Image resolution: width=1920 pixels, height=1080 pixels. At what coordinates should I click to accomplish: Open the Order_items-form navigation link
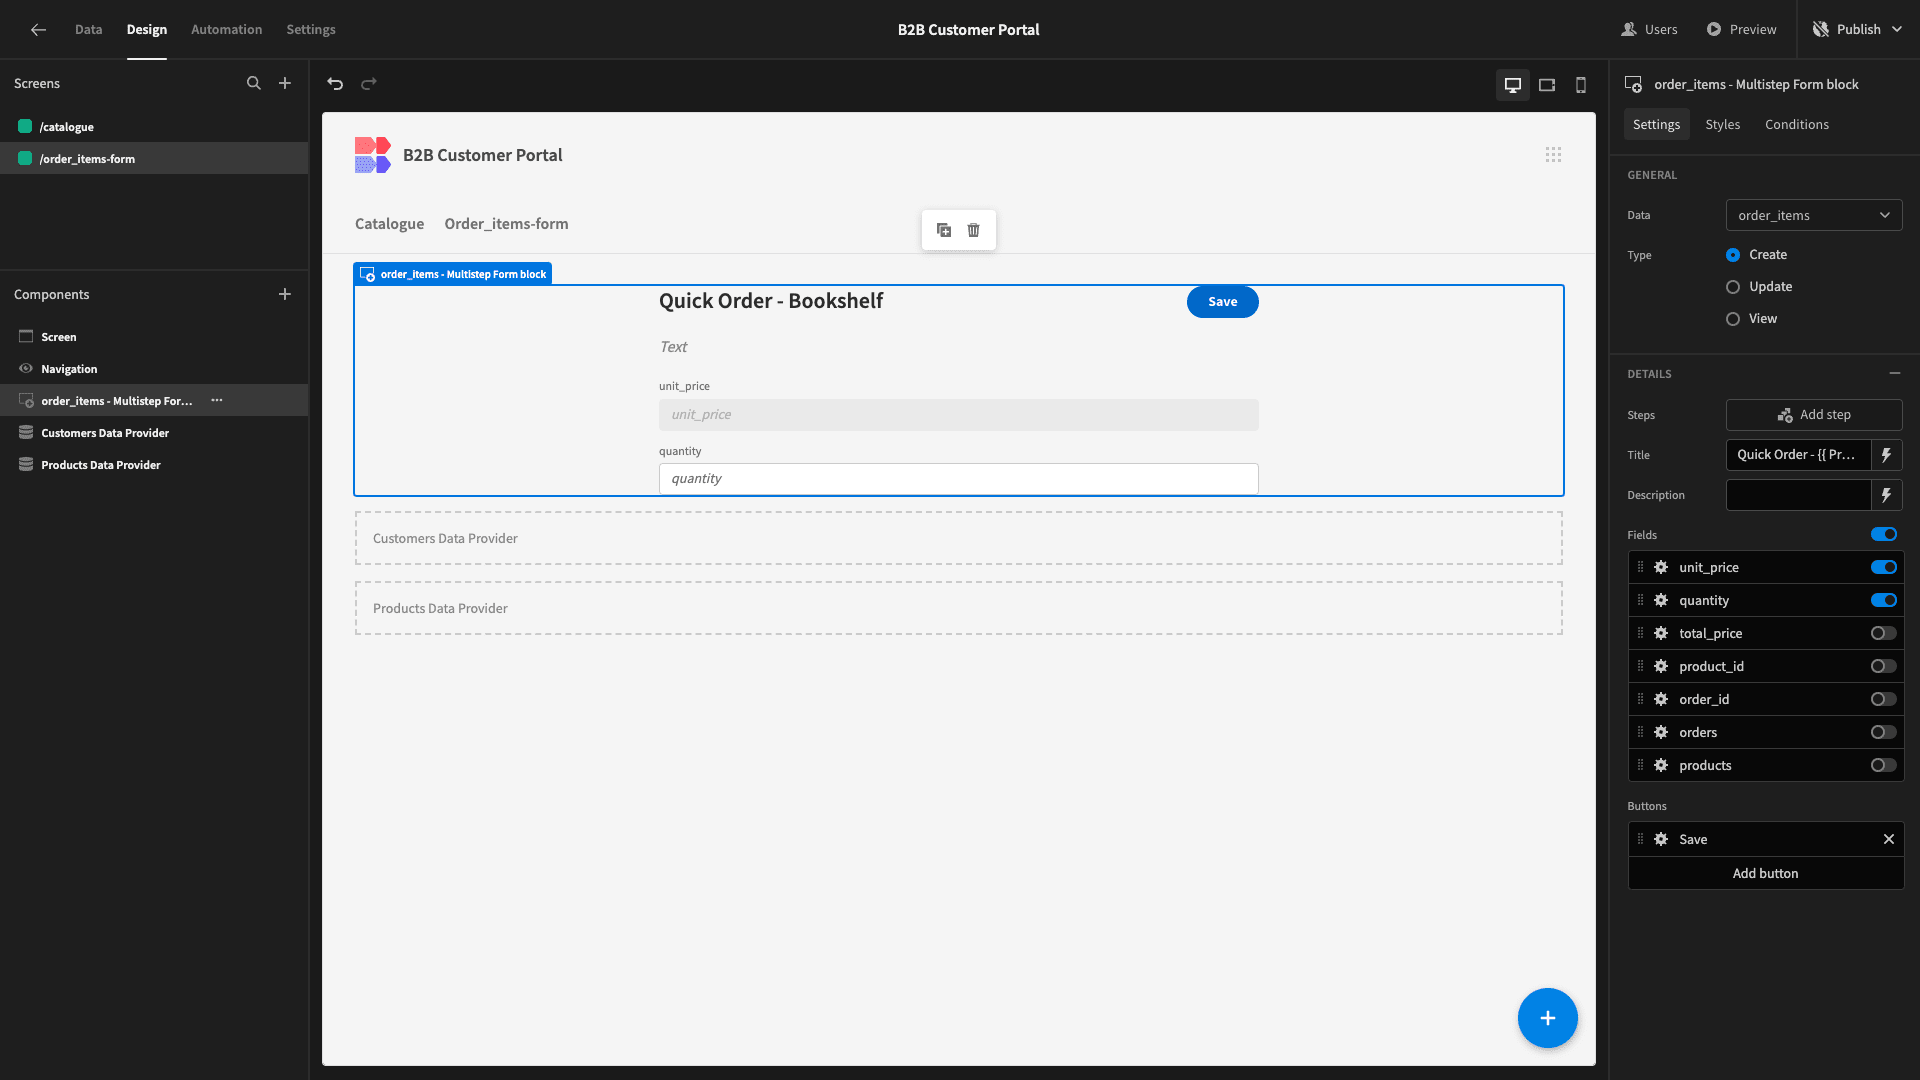tap(506, 224)
